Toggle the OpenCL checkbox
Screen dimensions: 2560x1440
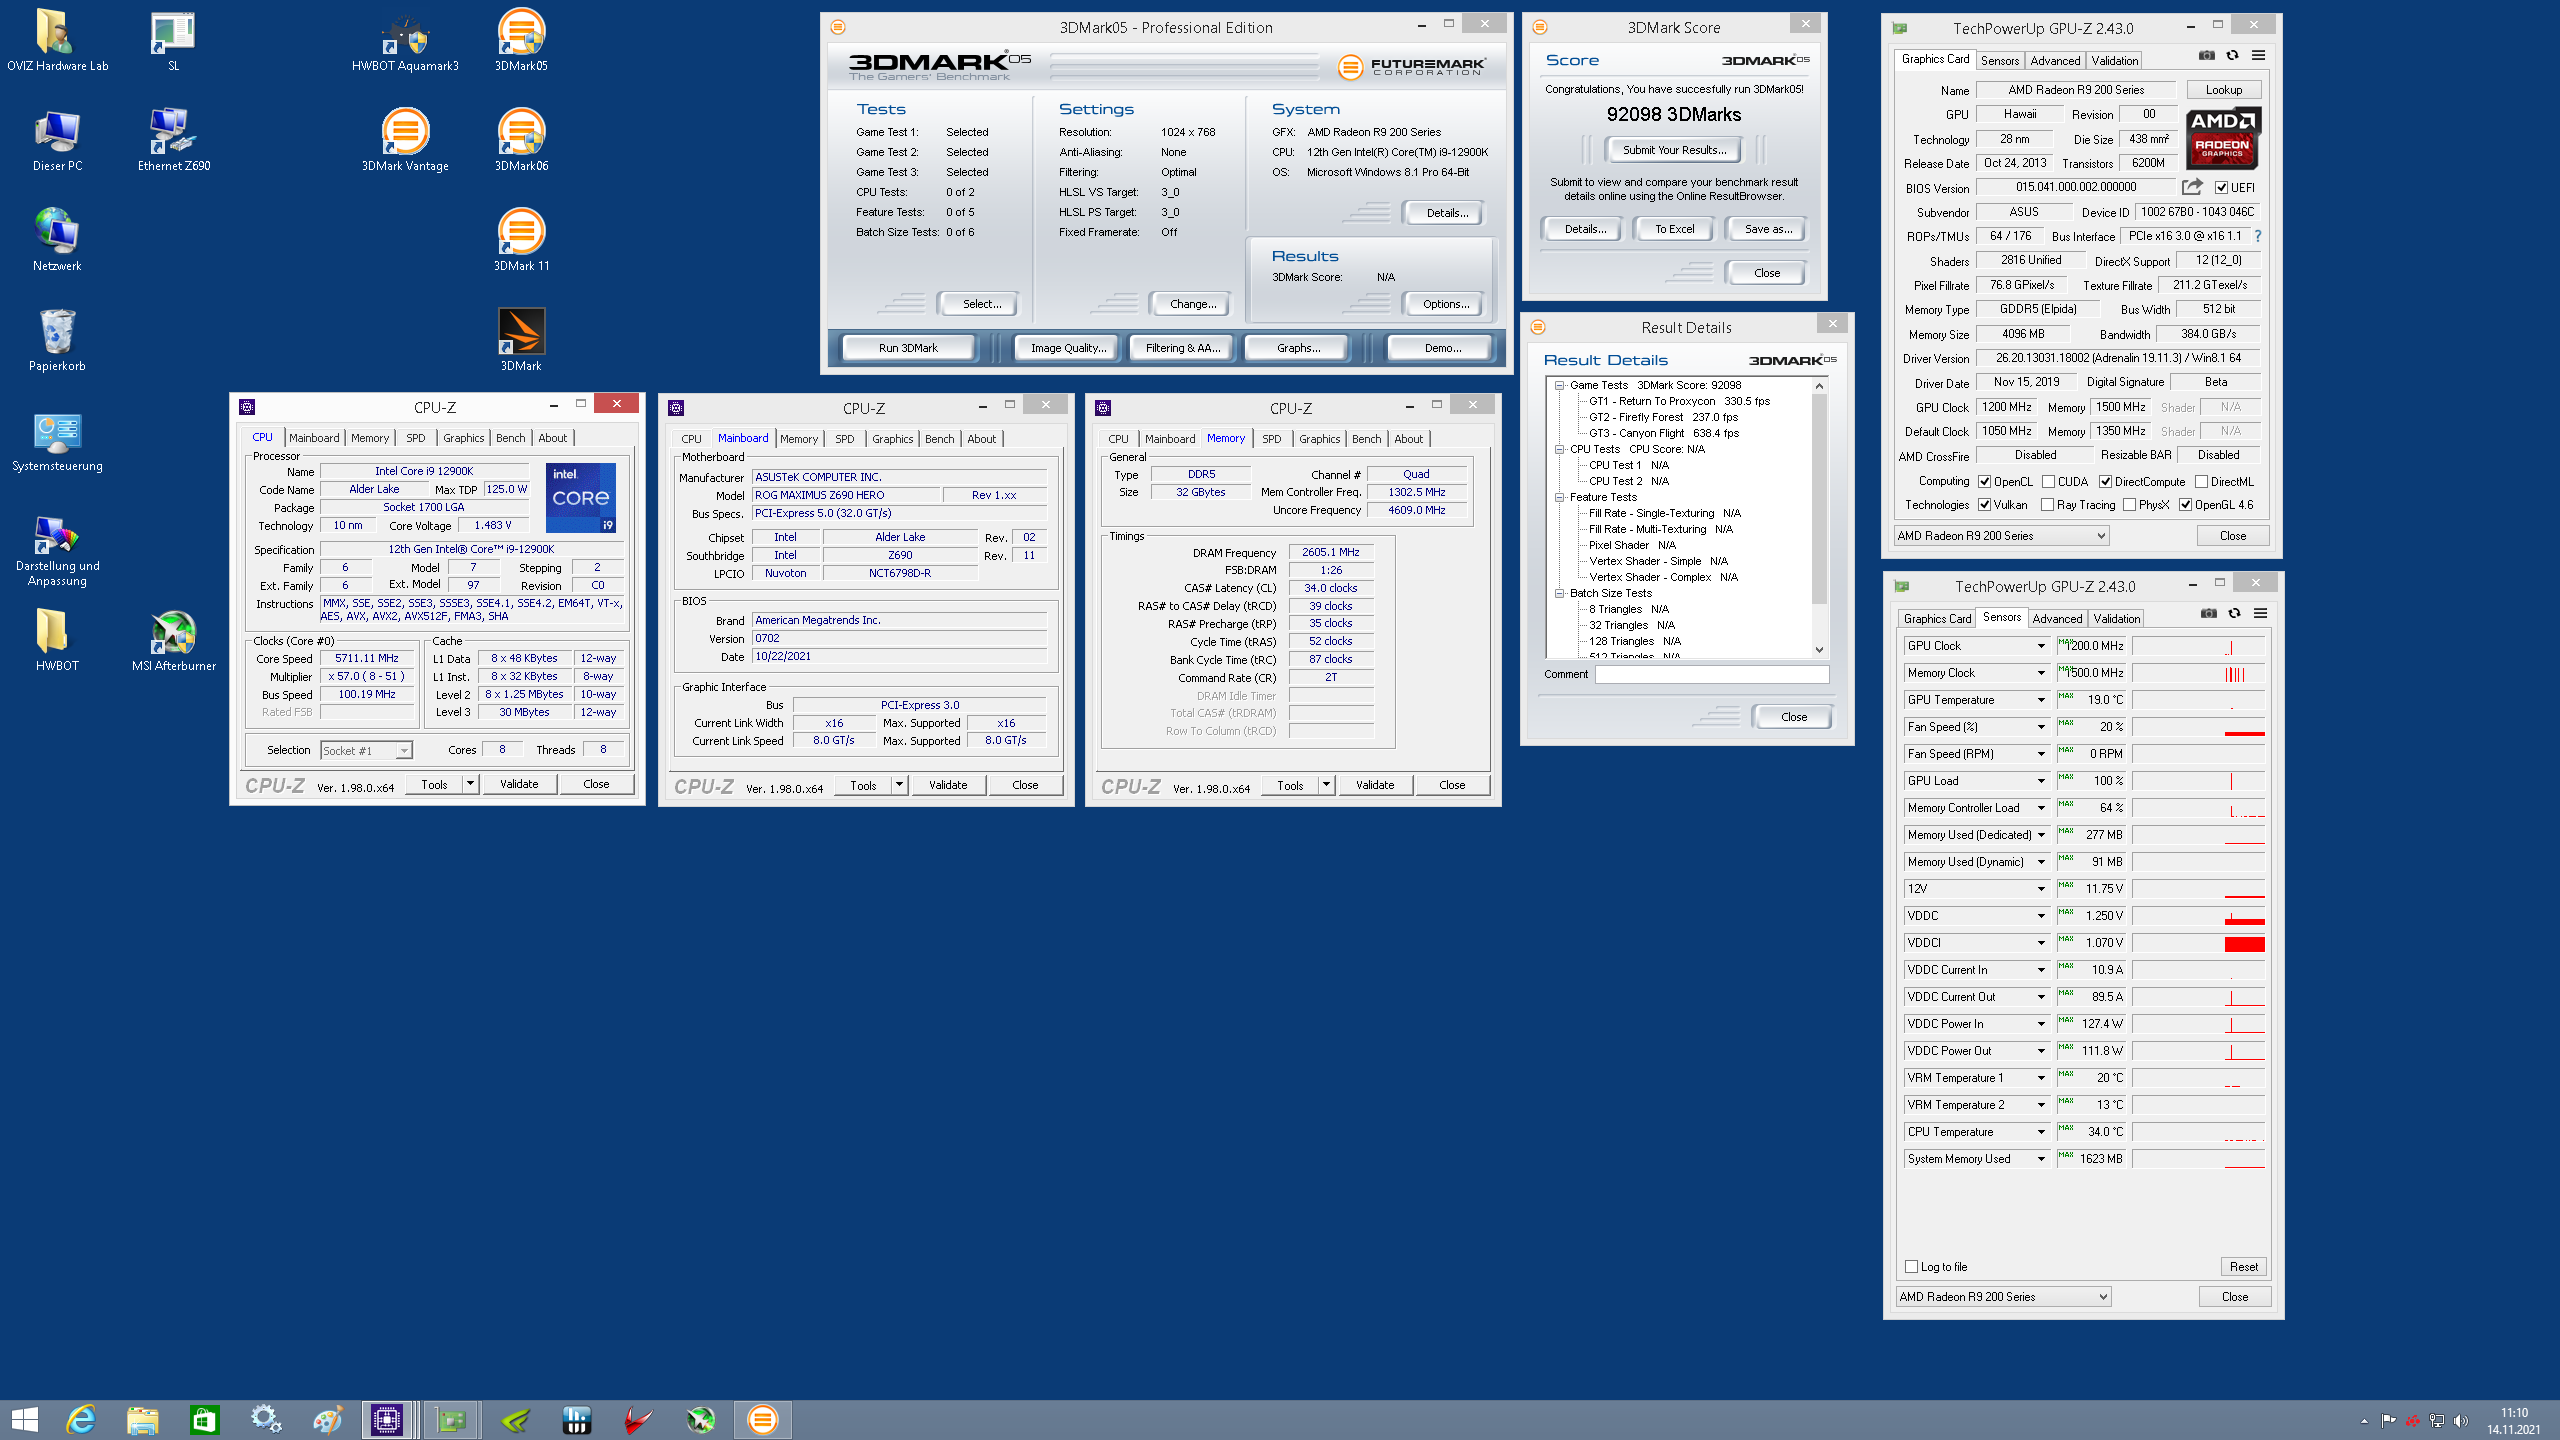1984,482
